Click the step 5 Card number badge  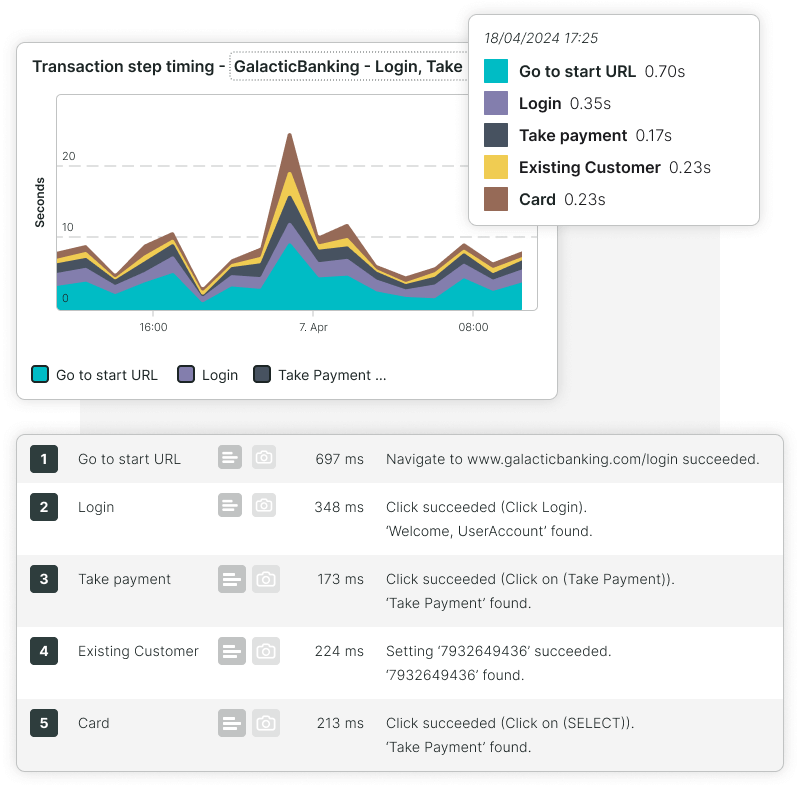[x=44, y=723]
